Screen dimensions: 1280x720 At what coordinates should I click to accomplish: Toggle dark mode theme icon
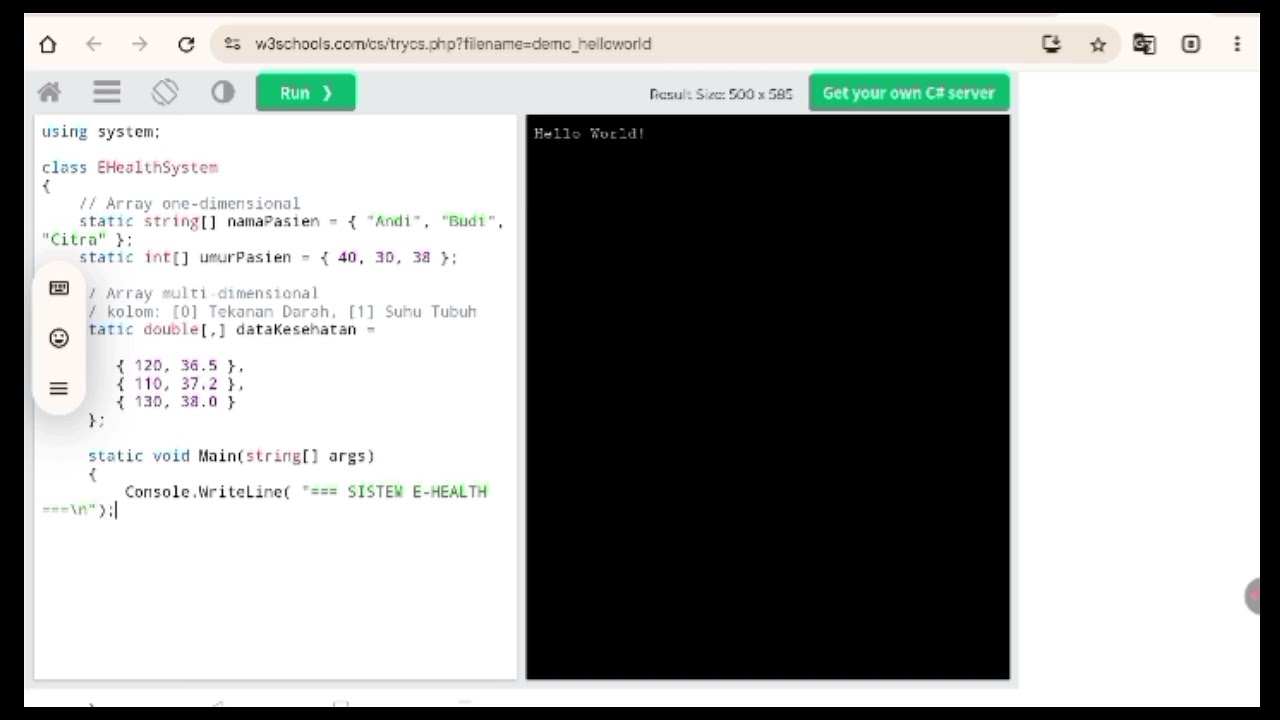click(x=222, y=93)
